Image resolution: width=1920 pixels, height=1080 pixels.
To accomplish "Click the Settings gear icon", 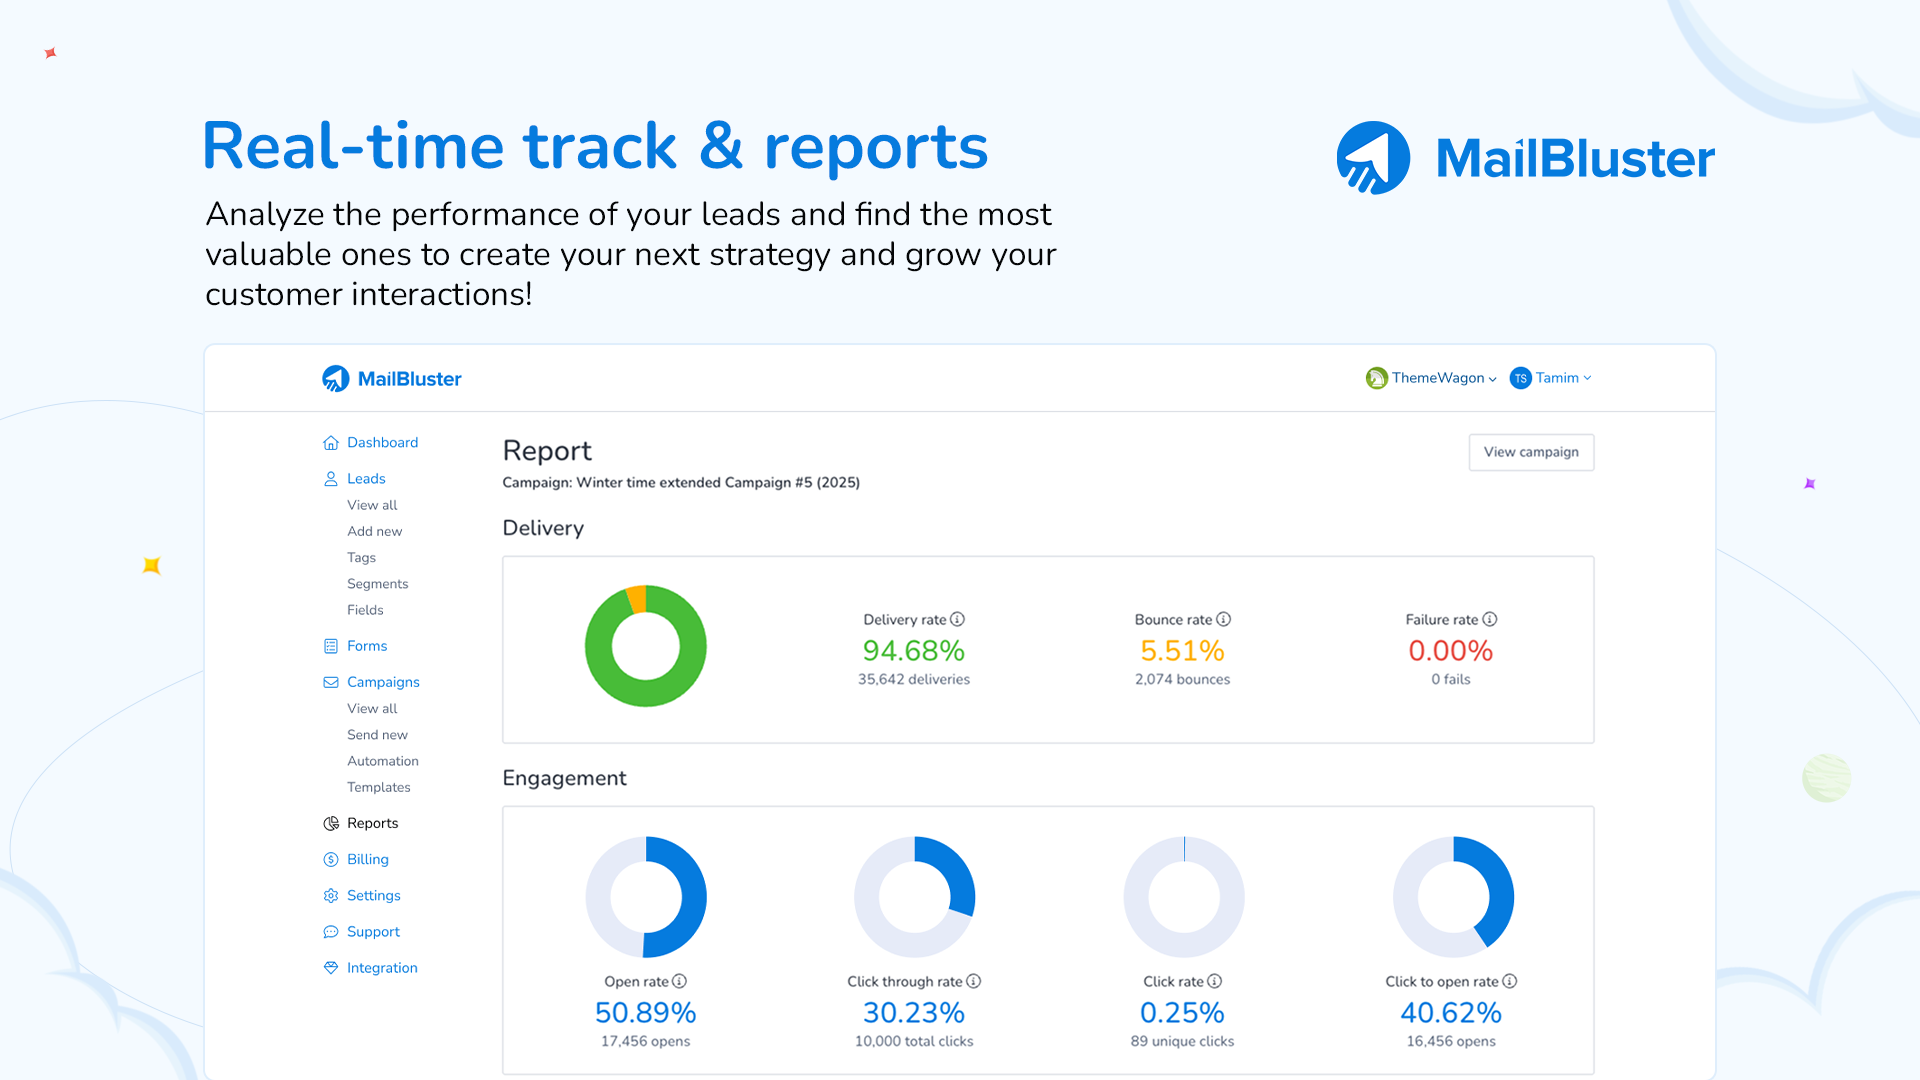I will click(331, 896).
